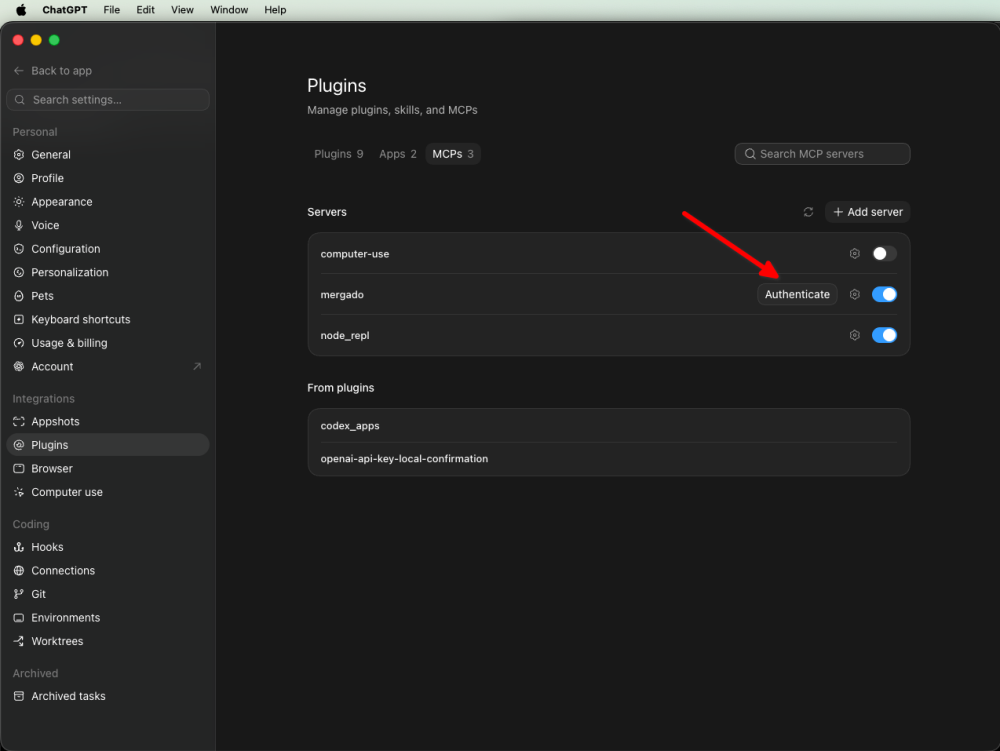Viewport: 1000px width, 751px height.
Task: Disable the mergado server toggle
Action: coord(884,295)
